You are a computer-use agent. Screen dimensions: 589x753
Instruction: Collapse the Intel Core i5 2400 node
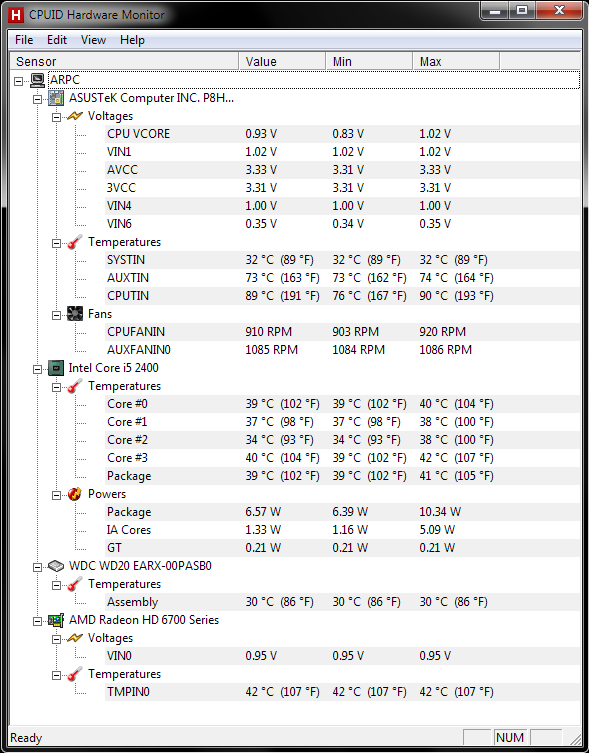point(37,369)
